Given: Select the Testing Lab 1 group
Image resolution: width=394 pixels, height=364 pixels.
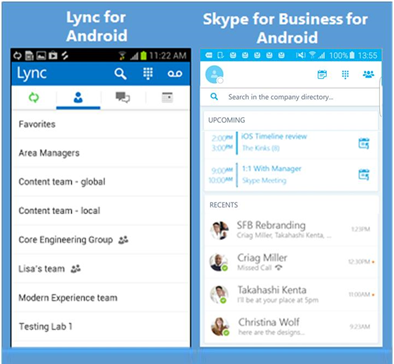Looking at the screenshot, I should coord(101,326).
